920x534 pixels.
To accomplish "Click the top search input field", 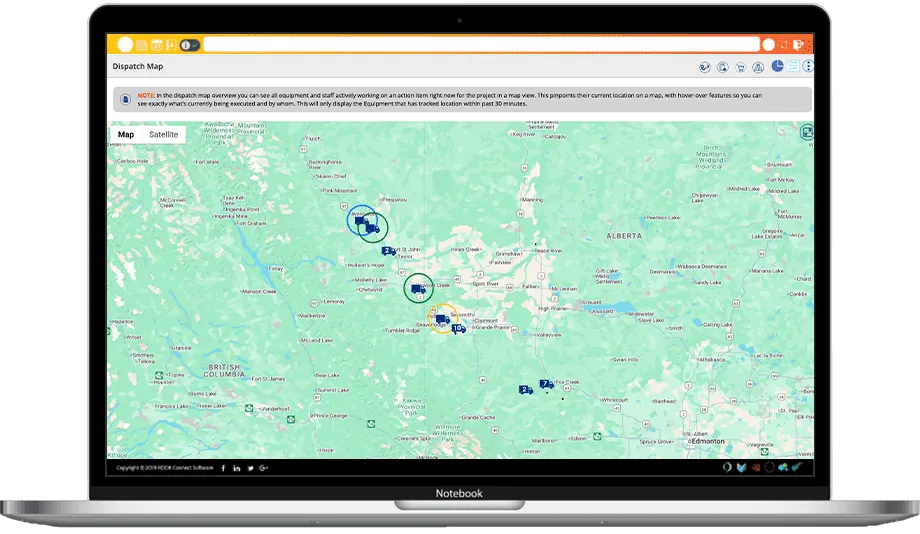I will 480,44.
